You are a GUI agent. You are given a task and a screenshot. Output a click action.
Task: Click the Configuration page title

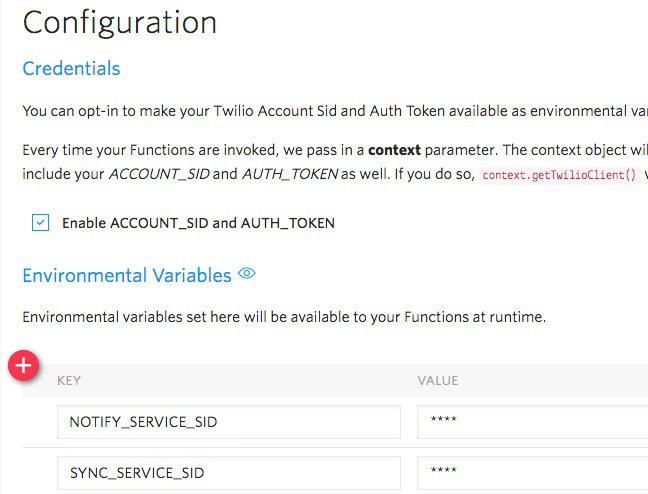pyautogui.click(x=119, y=23)
